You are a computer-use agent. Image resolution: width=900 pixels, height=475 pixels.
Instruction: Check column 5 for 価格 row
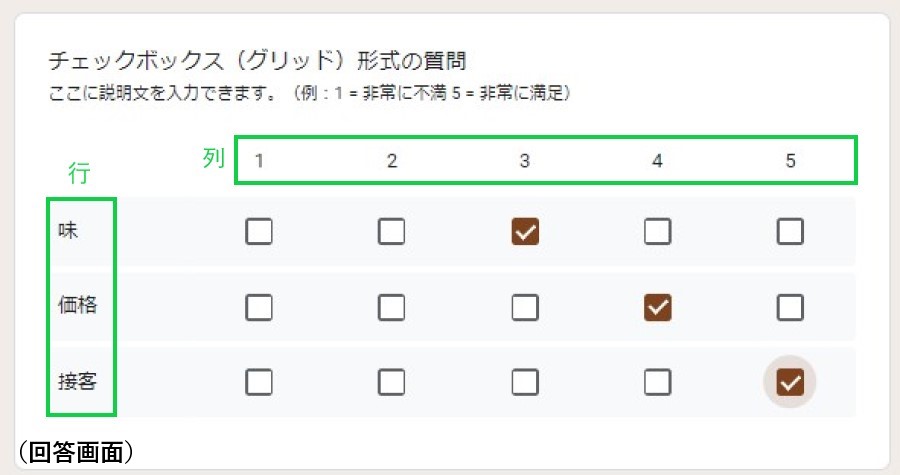point(790,307)
